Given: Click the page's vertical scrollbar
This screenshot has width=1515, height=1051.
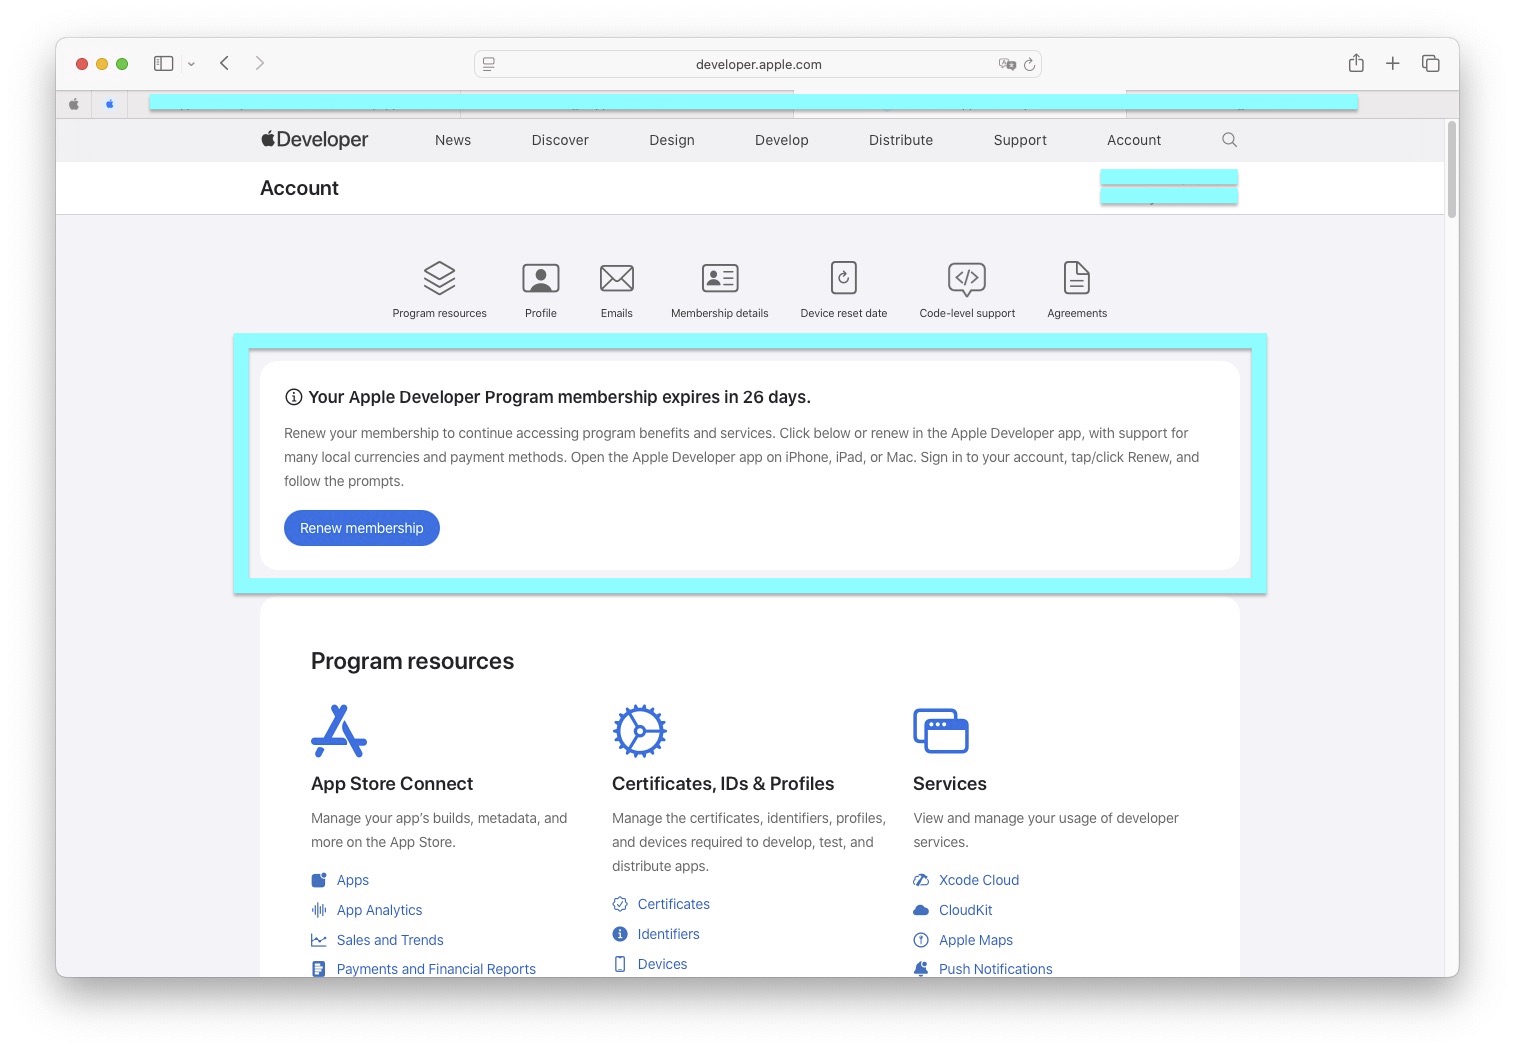Looking at the screenshot, I should click(x=1452, y=168).
